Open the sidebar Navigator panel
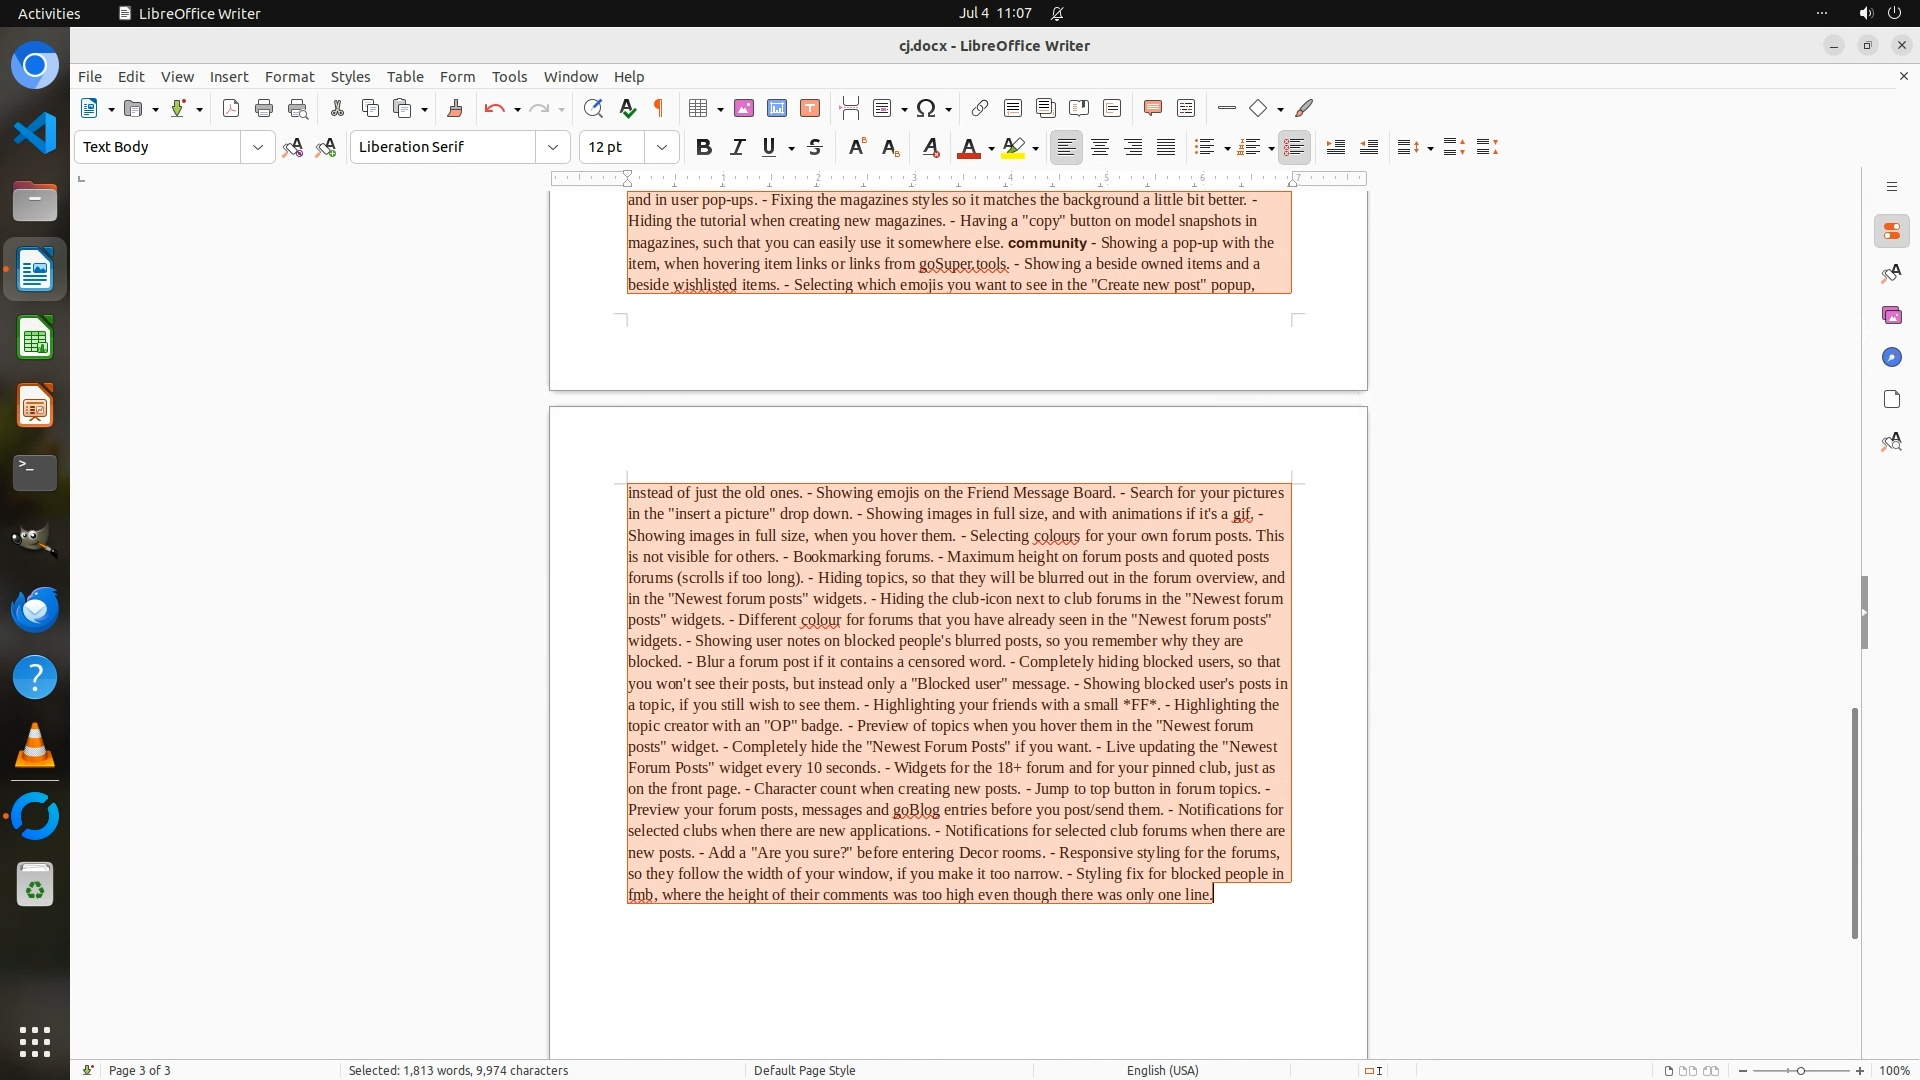1920x1080 pixels. [x=1891, y=357]
